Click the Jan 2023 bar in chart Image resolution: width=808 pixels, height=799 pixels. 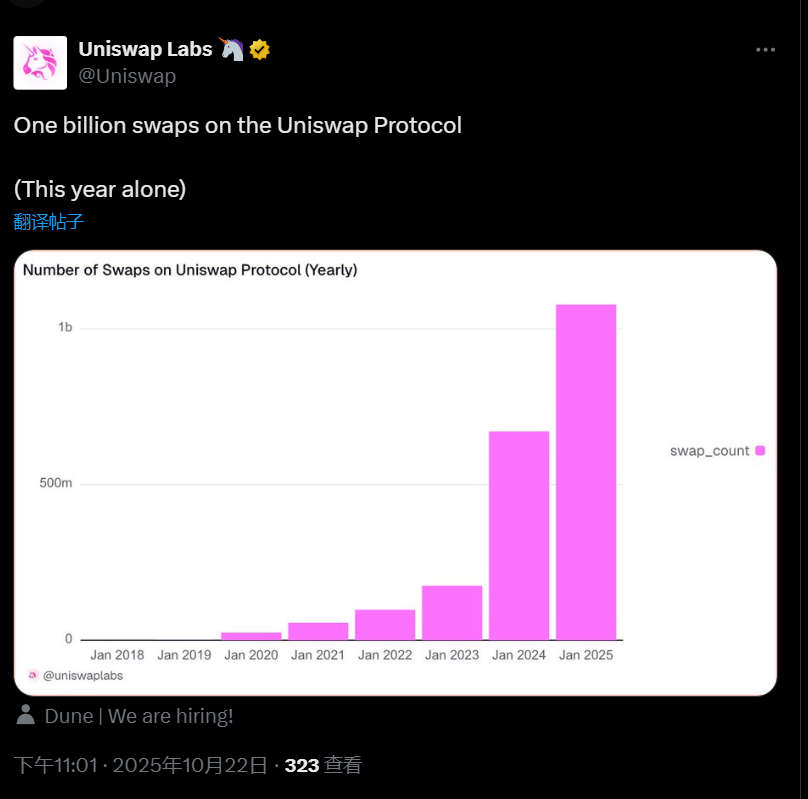tap(452, 612)
